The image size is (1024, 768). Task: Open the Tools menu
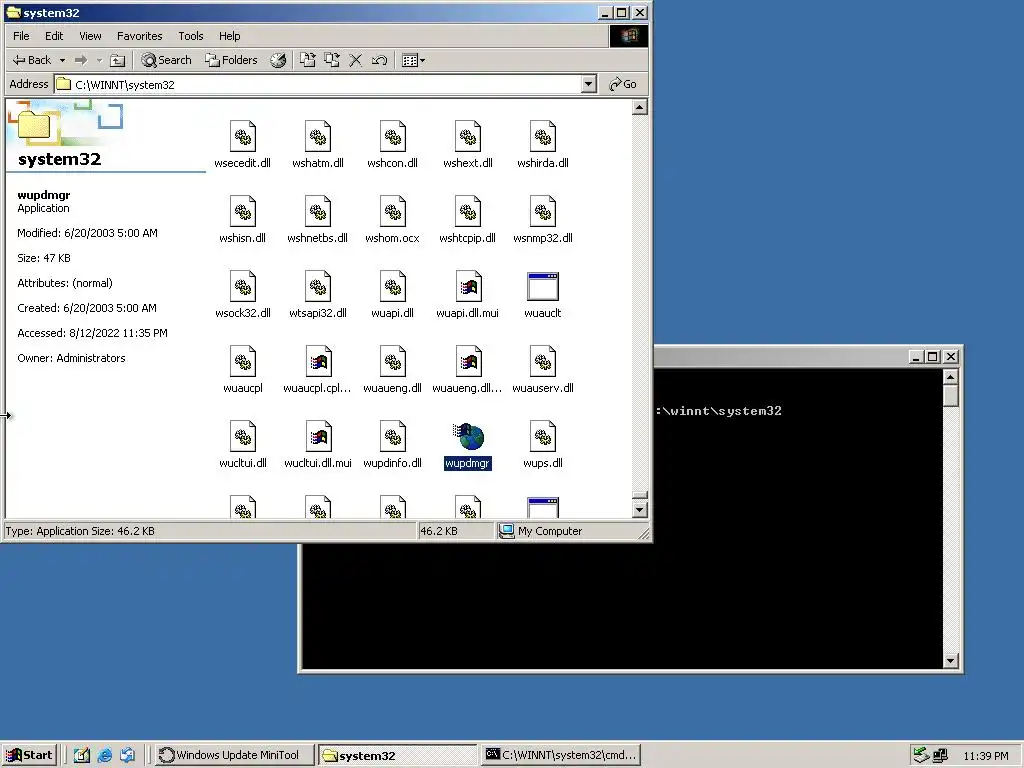click(191, 36)
